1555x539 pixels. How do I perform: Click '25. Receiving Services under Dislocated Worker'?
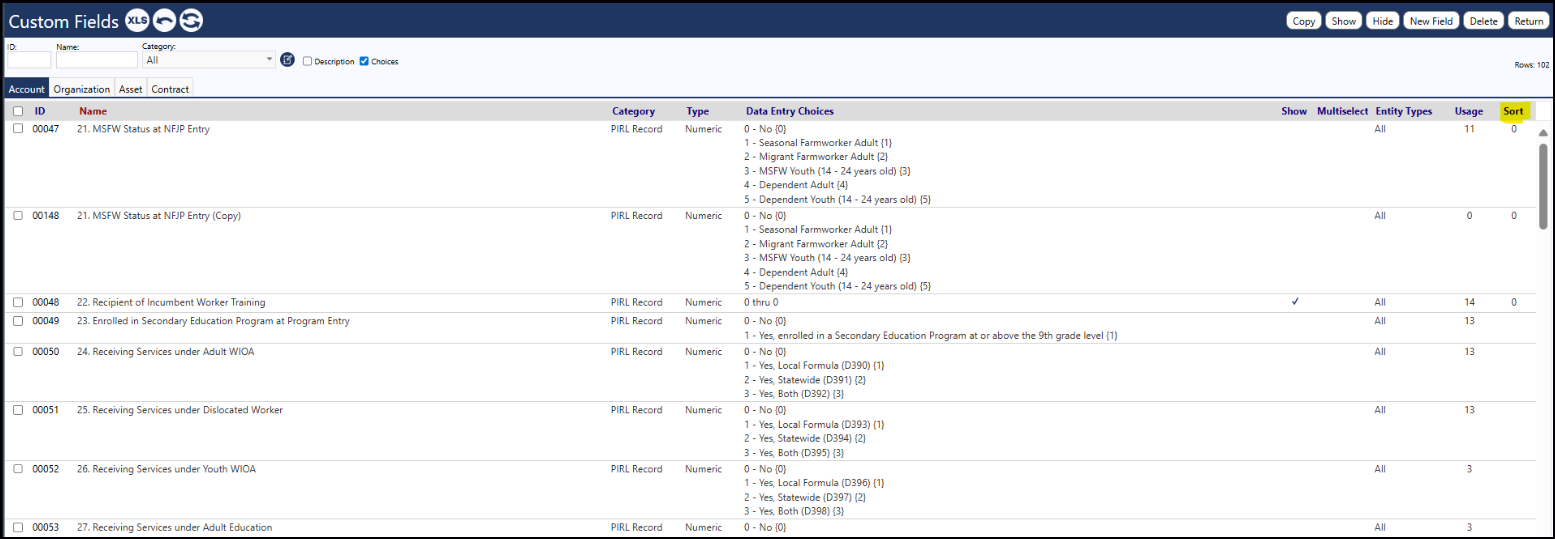point(179,410)
